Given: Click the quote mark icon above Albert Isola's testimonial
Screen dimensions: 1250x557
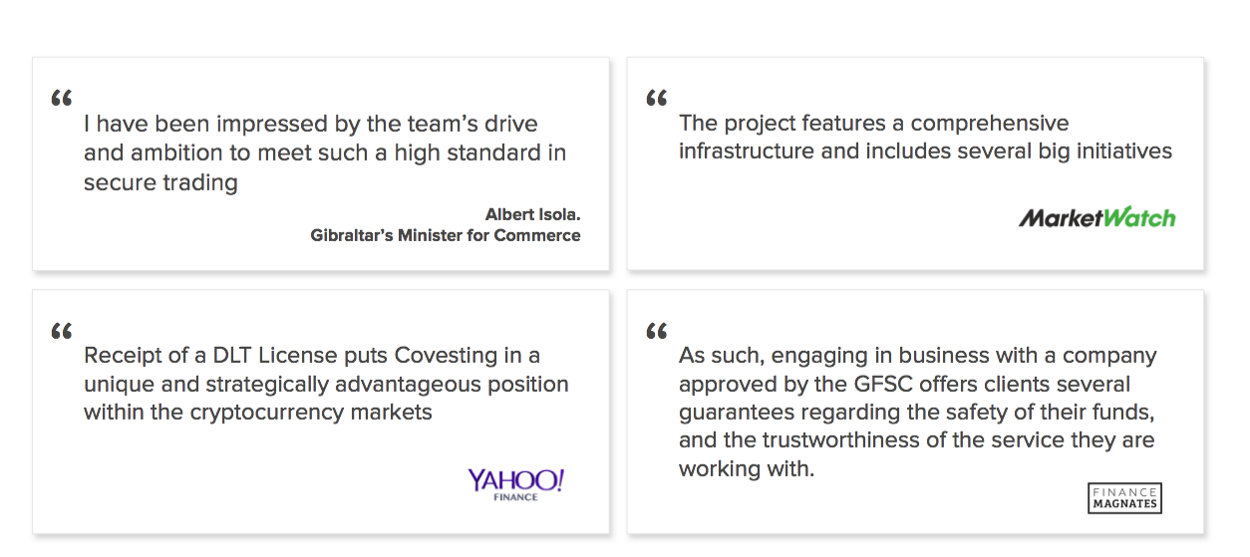Looking at the screenshot, I should point(61,99).
